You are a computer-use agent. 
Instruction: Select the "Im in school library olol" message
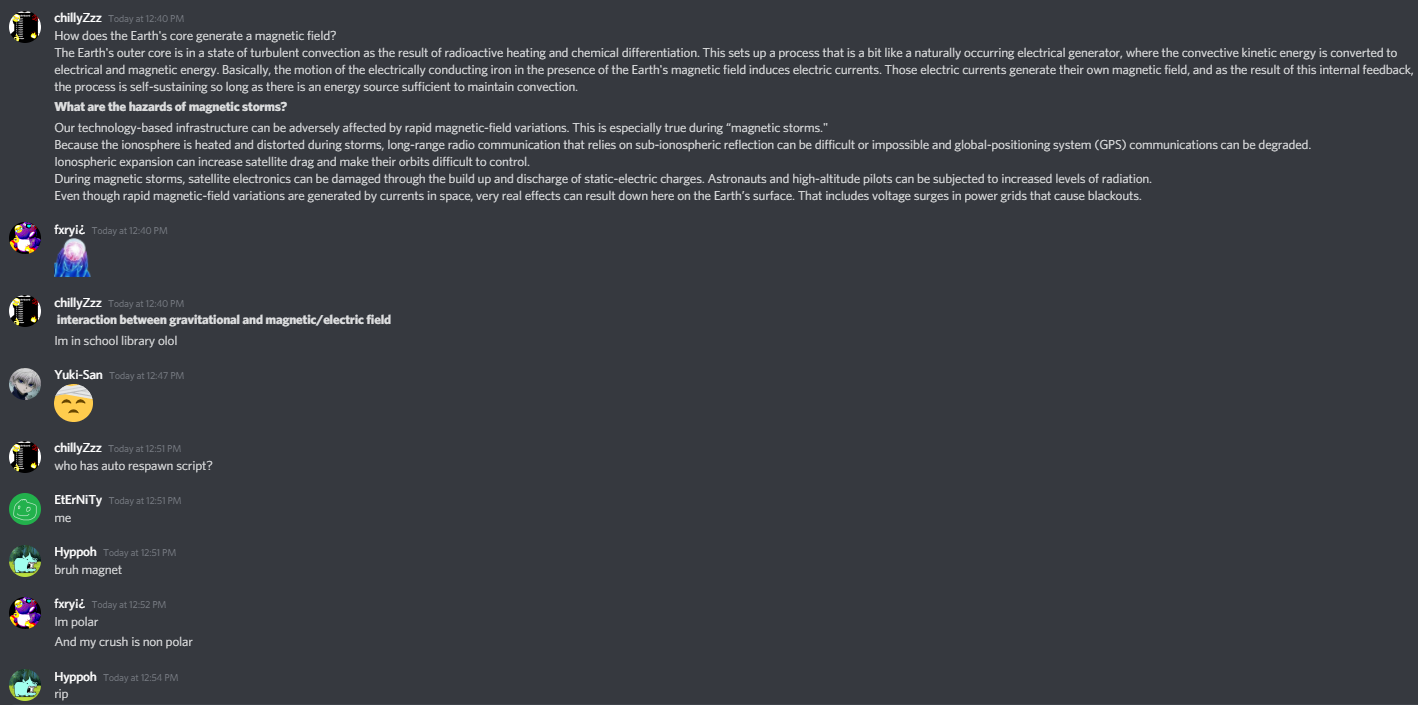116,341
